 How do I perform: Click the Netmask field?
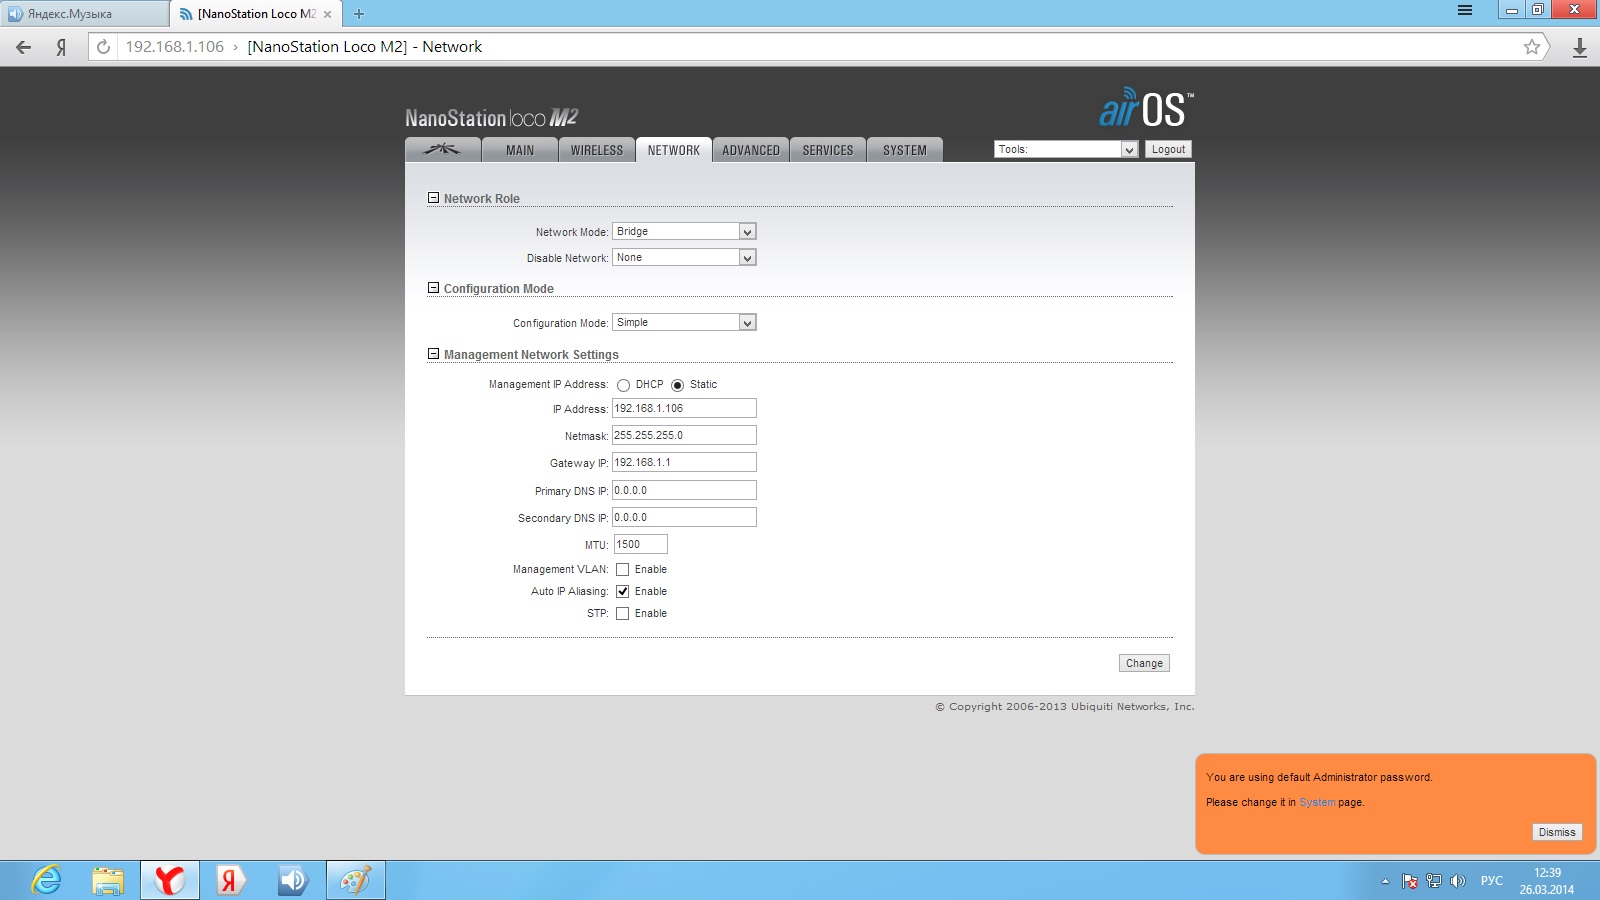[x=684, y=435]
